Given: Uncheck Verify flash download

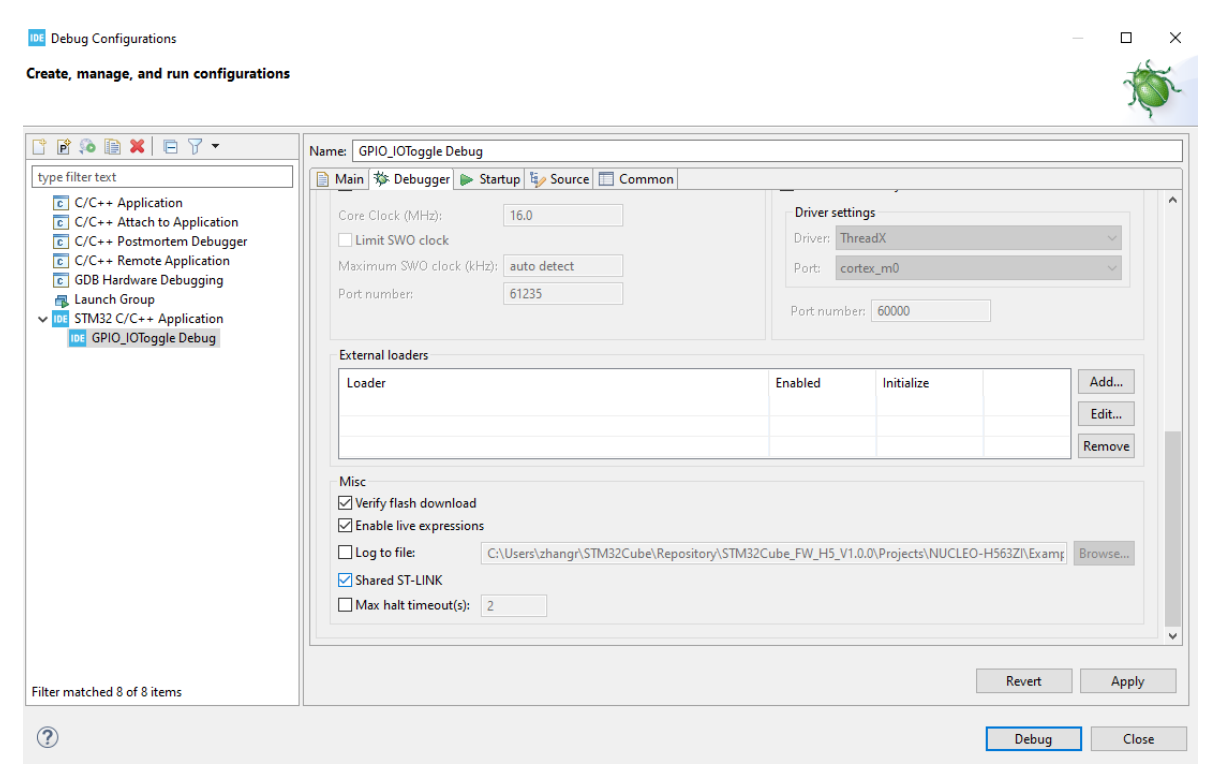Looking at the screenshot, I should click(345, 503).
